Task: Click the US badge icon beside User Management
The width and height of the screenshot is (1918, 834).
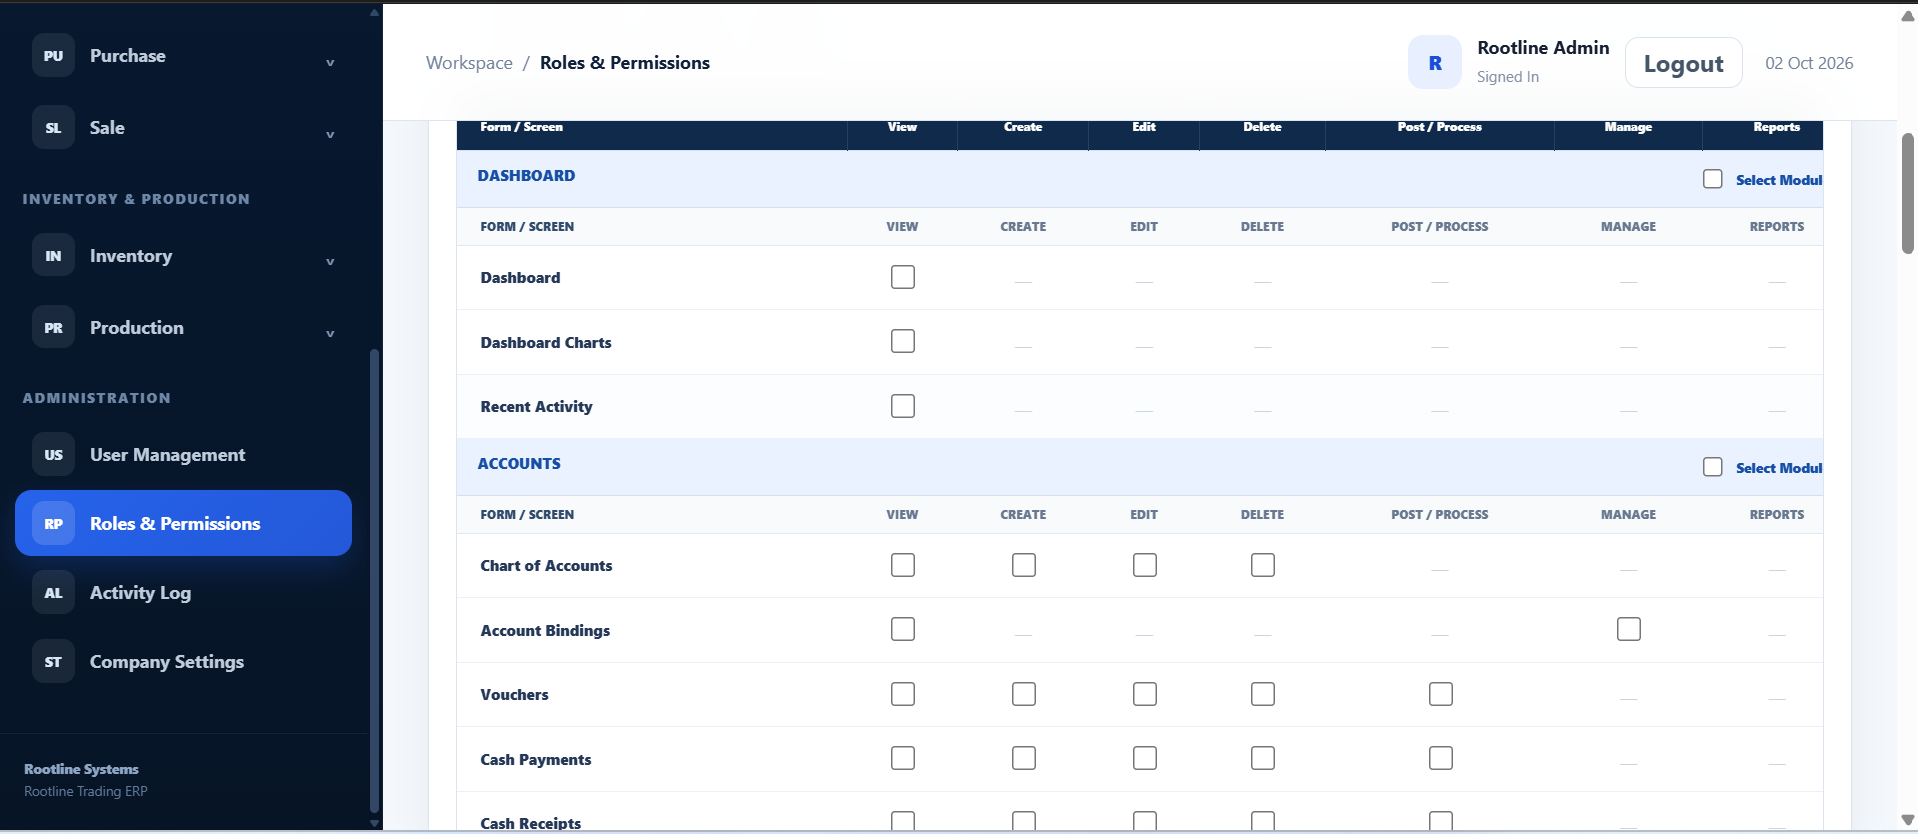Action: coord(53,455)
